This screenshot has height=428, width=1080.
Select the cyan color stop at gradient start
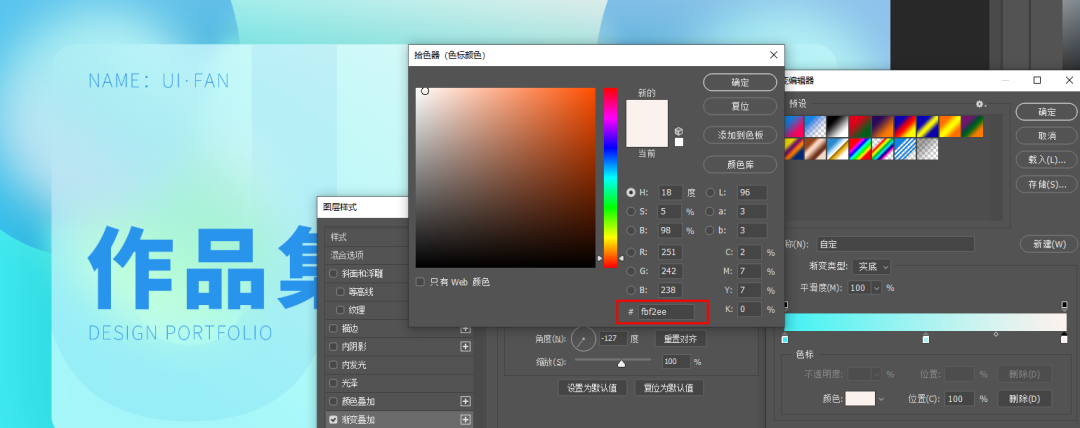(785, 339)
